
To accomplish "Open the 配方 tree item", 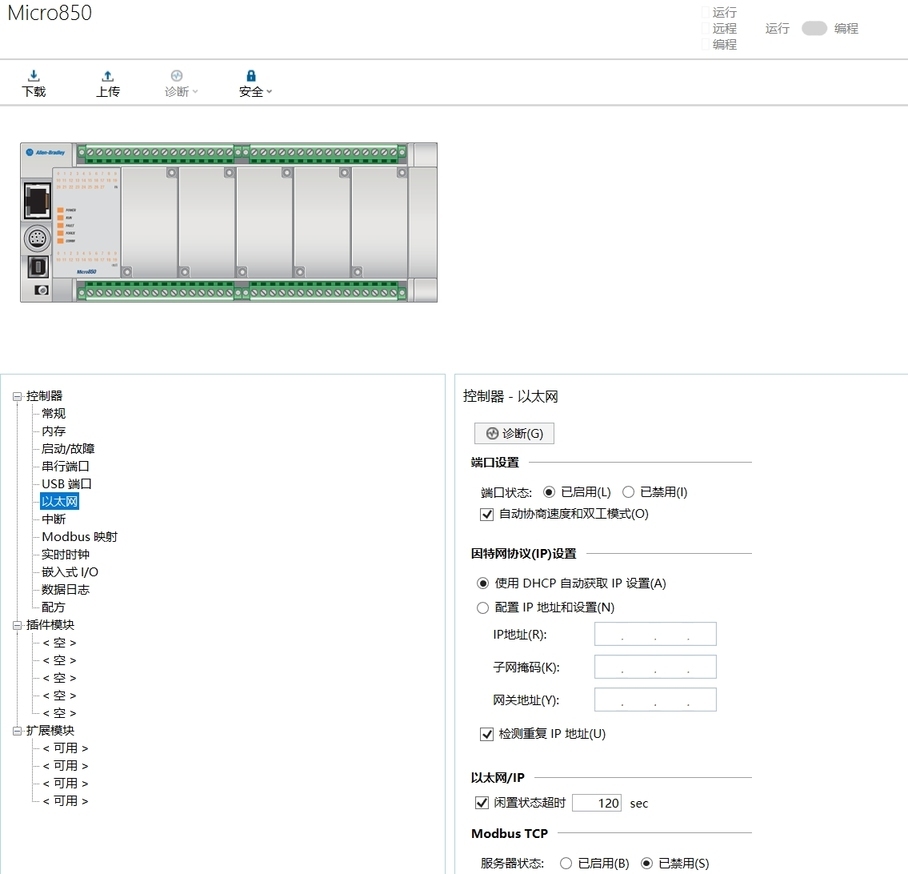I will pos(53,607).
